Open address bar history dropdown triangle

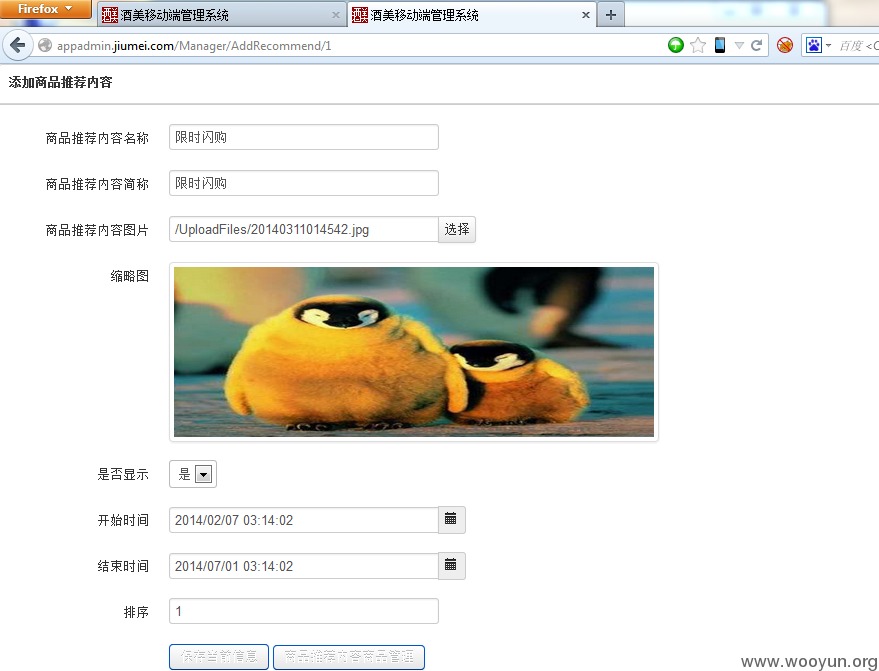coord(739,45)
